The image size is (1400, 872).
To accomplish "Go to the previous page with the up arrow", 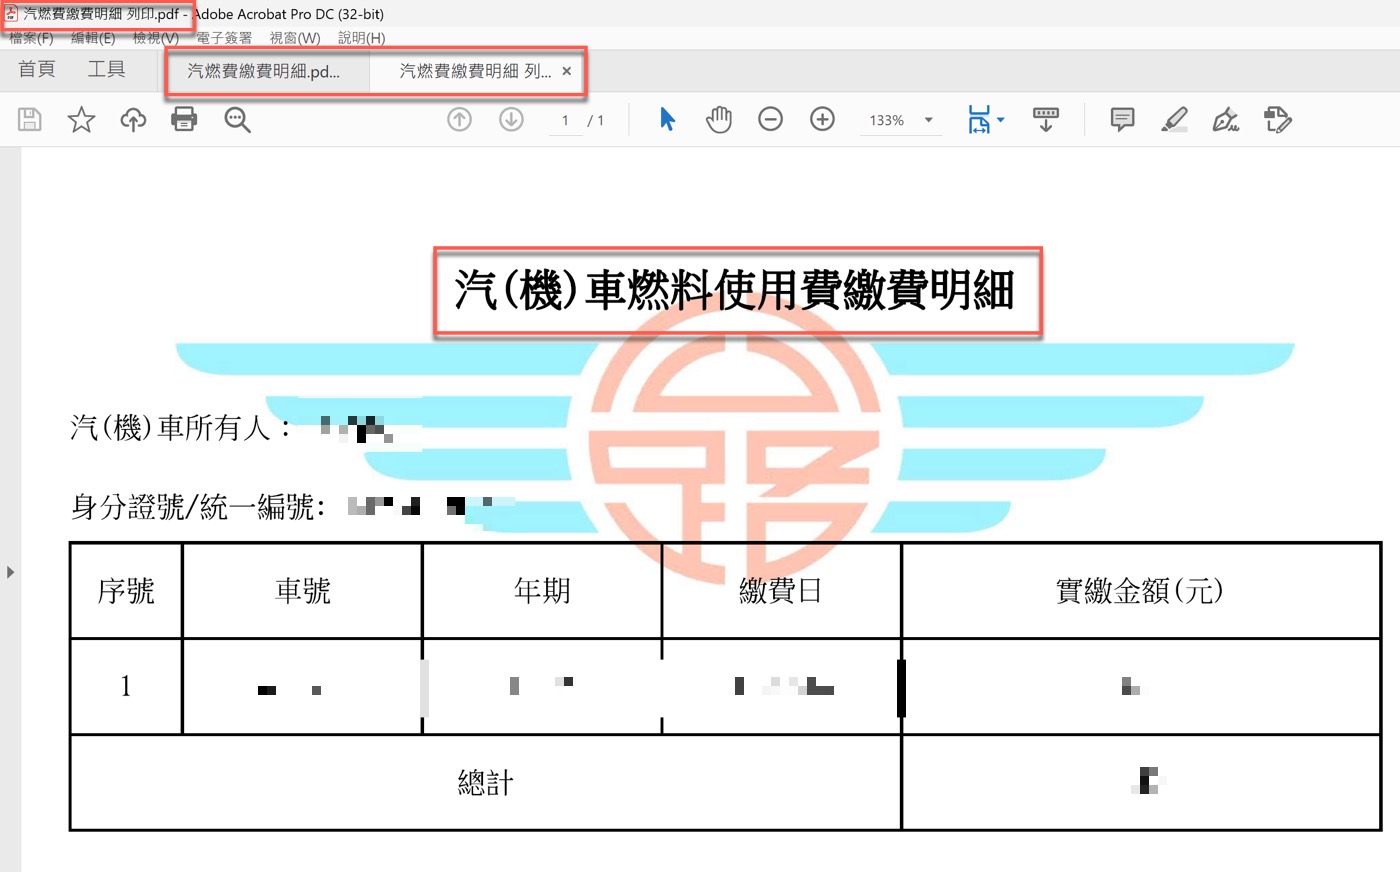I will pos(459,120).
